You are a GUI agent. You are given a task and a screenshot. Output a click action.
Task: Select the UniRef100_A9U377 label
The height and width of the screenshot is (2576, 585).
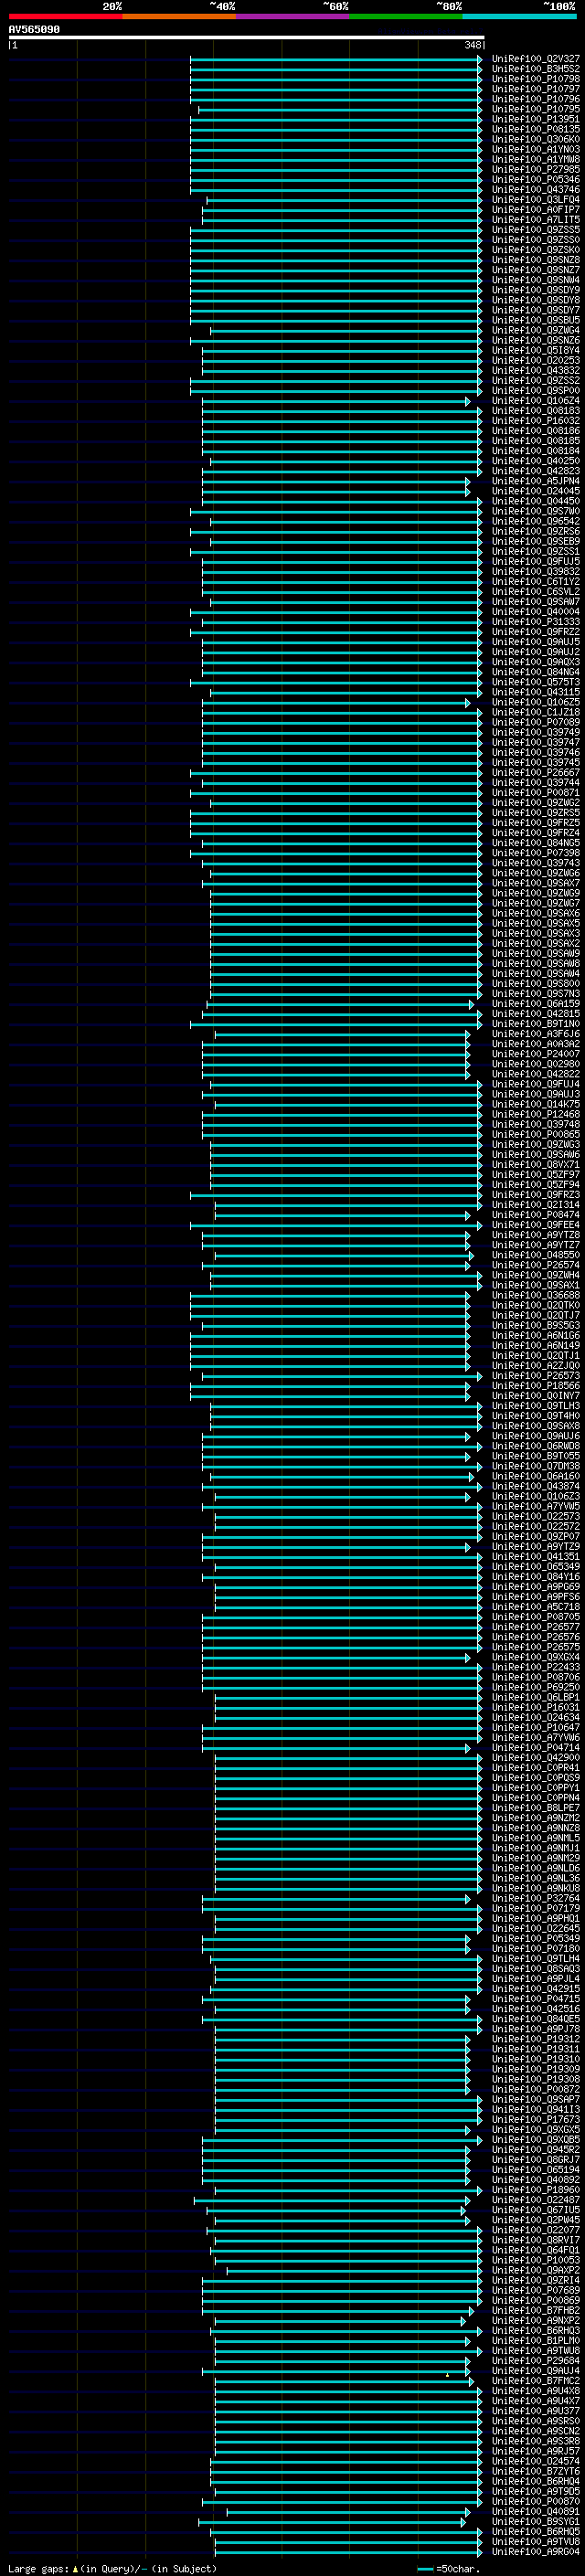tap(536, 2410)
